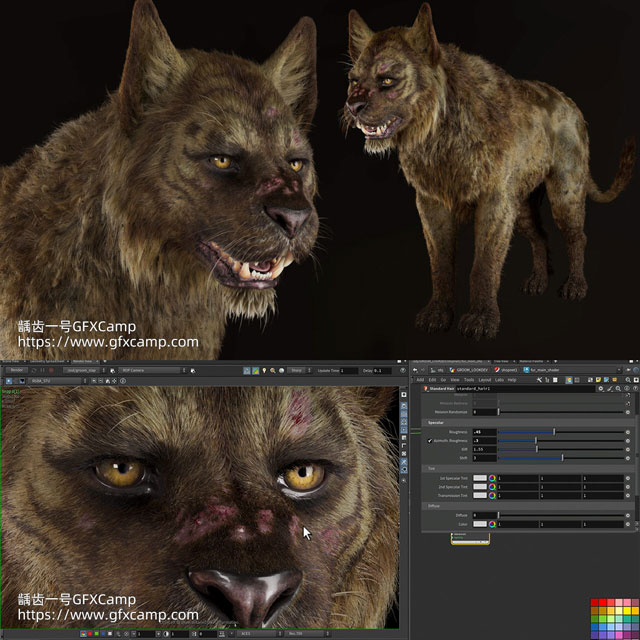Select the obj path segment
This screenshot has height=640, width=640.
point(437,370)
